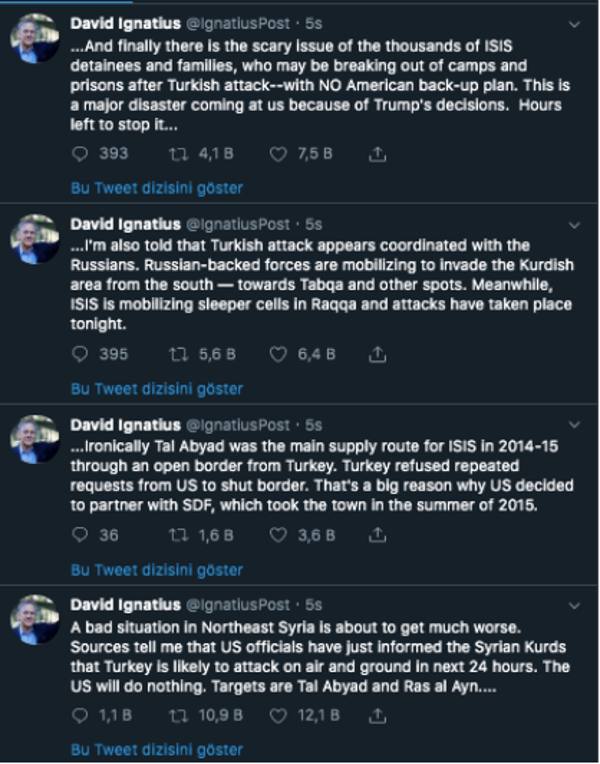Like the Tal Abyad supply route tweet
The height and width of the screenshot is (764, 600).
click(x=278, y=535)
